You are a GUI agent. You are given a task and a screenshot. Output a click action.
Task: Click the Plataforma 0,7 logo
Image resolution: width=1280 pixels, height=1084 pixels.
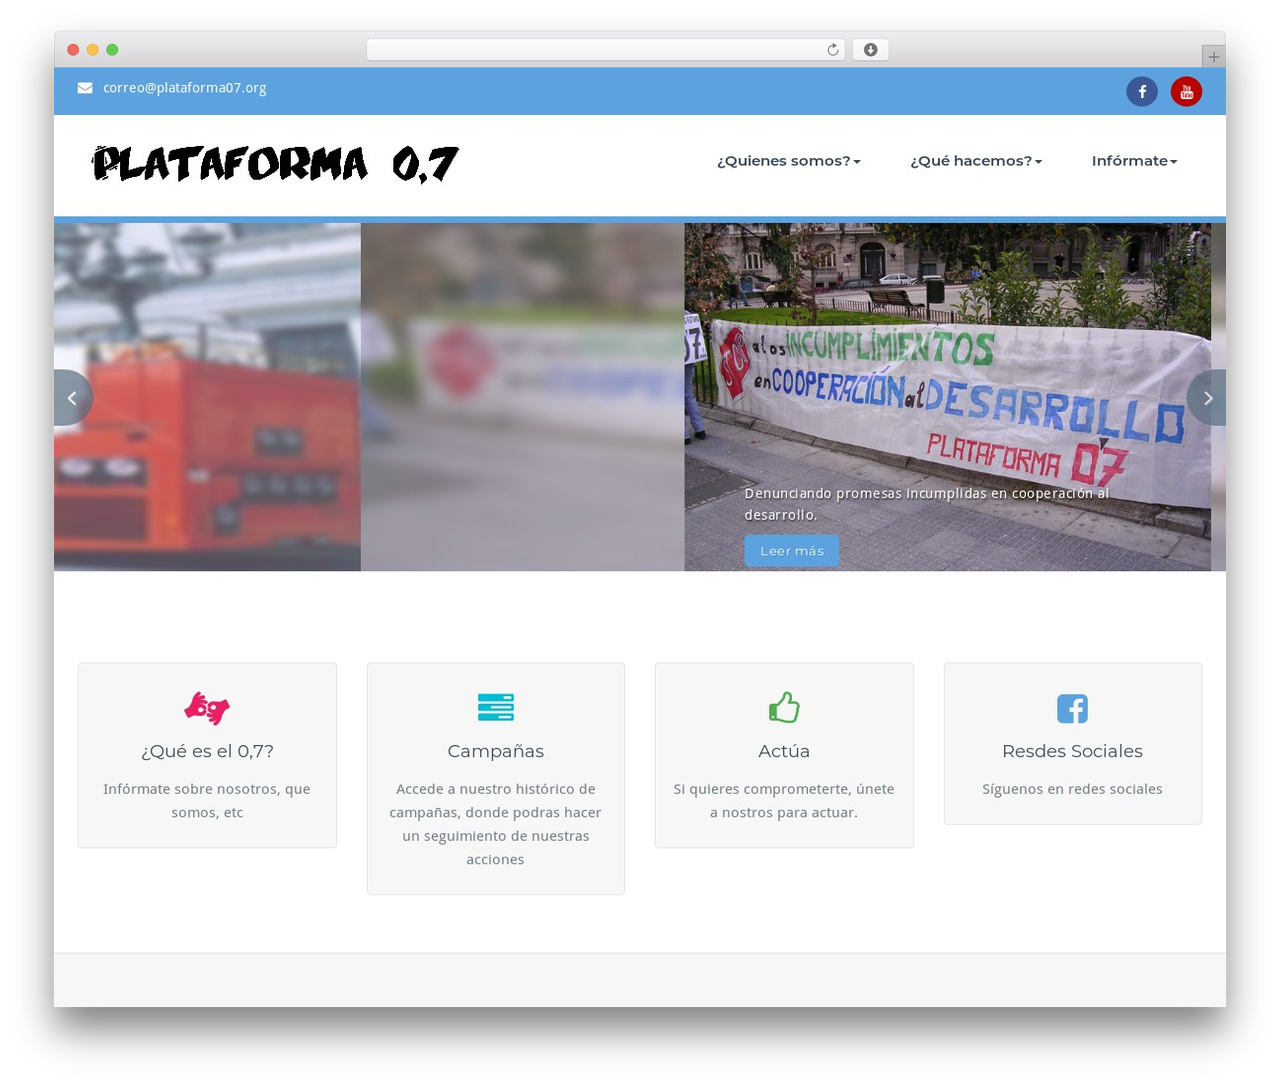pos(275,165)
